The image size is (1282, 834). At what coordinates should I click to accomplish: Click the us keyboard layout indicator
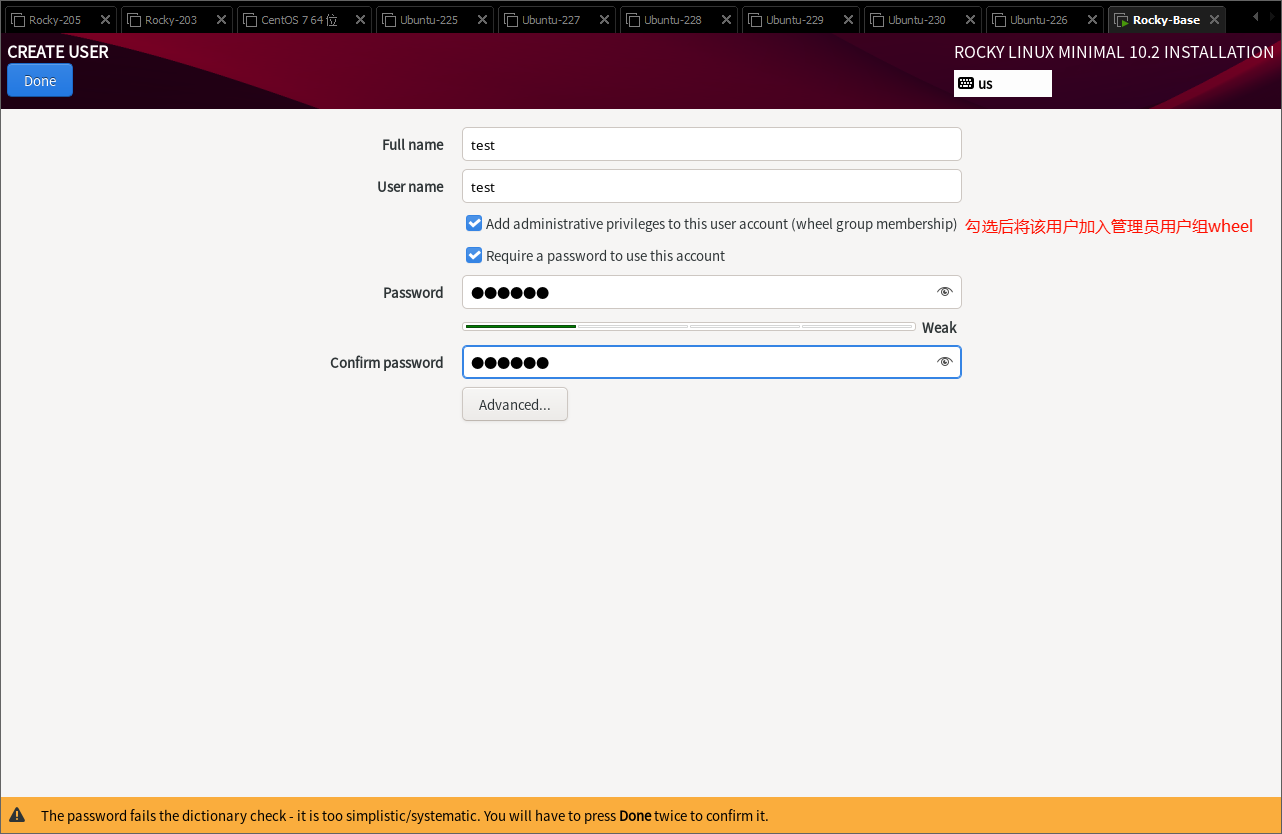click(x=1003, y=83)
